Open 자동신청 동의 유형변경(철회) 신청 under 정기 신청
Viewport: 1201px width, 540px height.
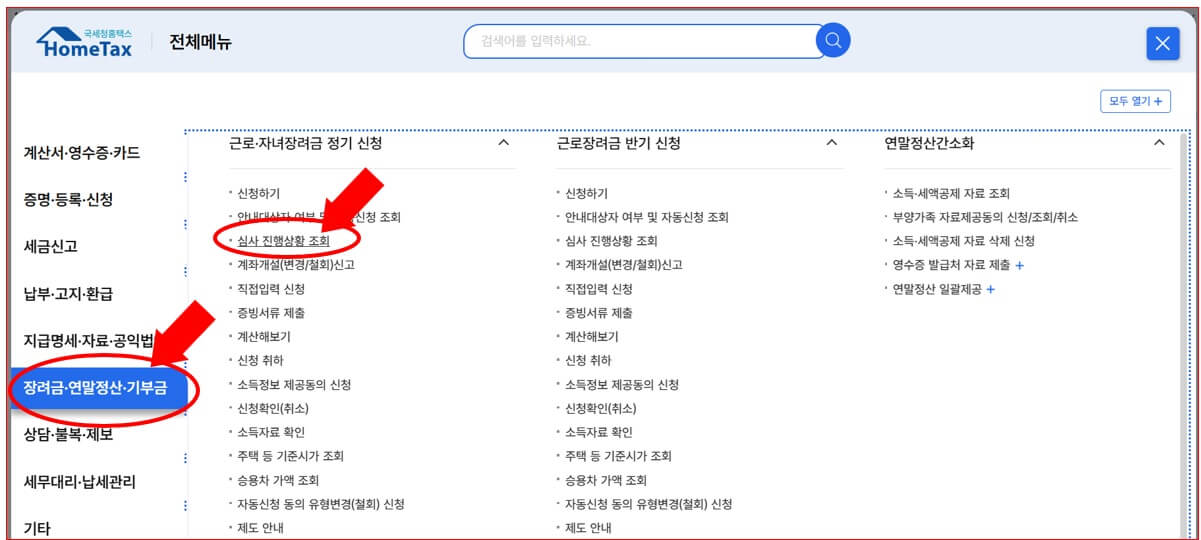click(x=320, y=504)
